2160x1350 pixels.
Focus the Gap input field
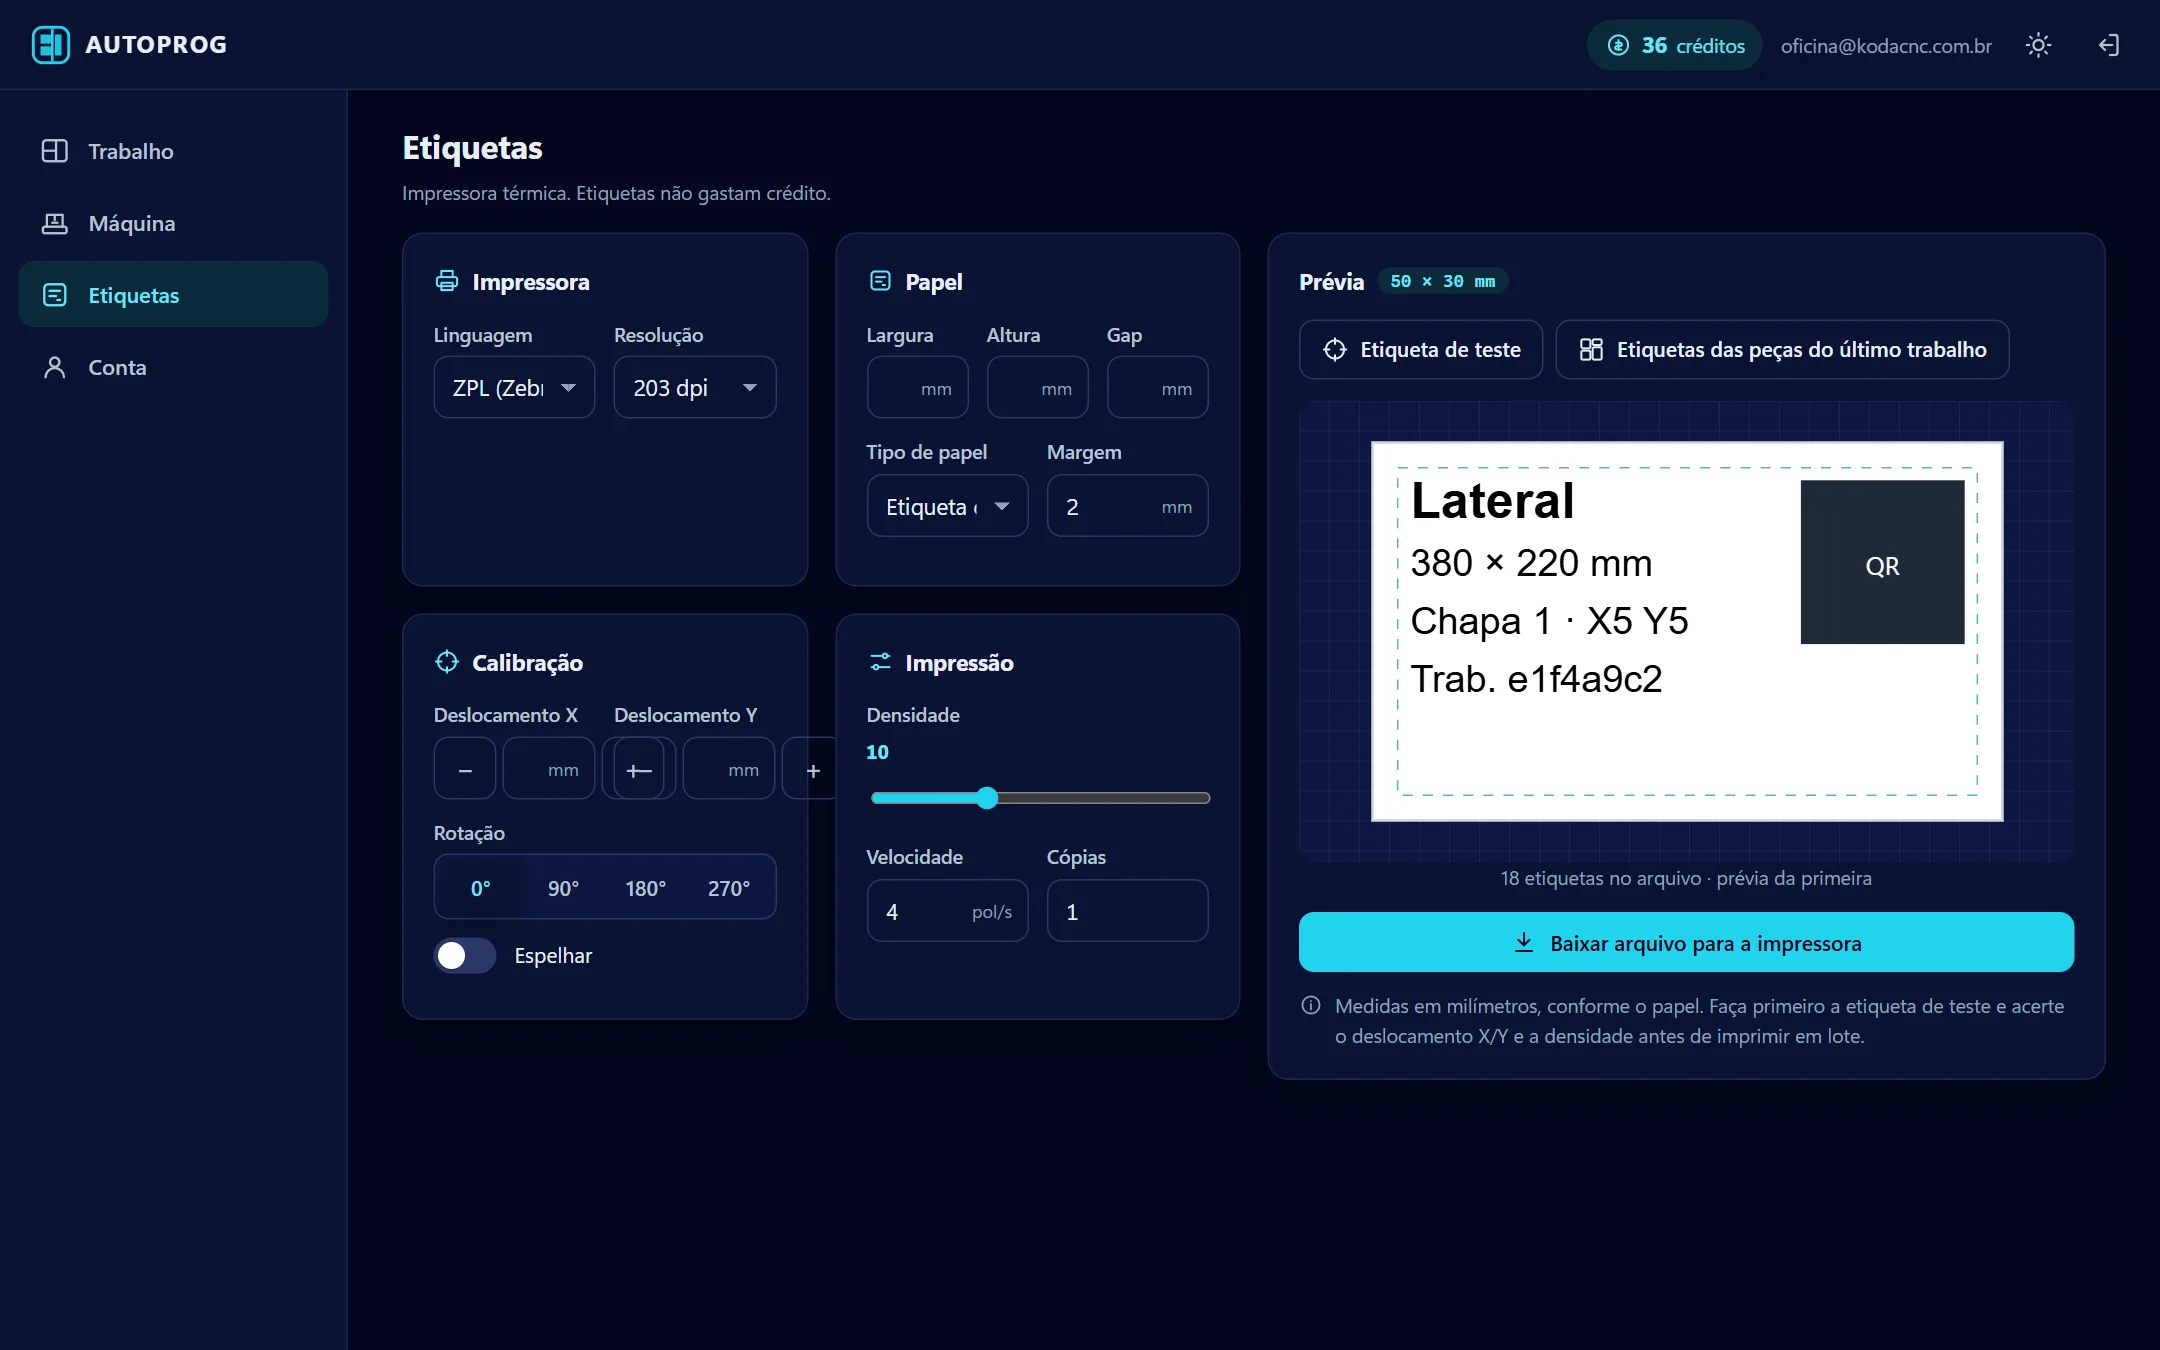[x=1157, y=387]
